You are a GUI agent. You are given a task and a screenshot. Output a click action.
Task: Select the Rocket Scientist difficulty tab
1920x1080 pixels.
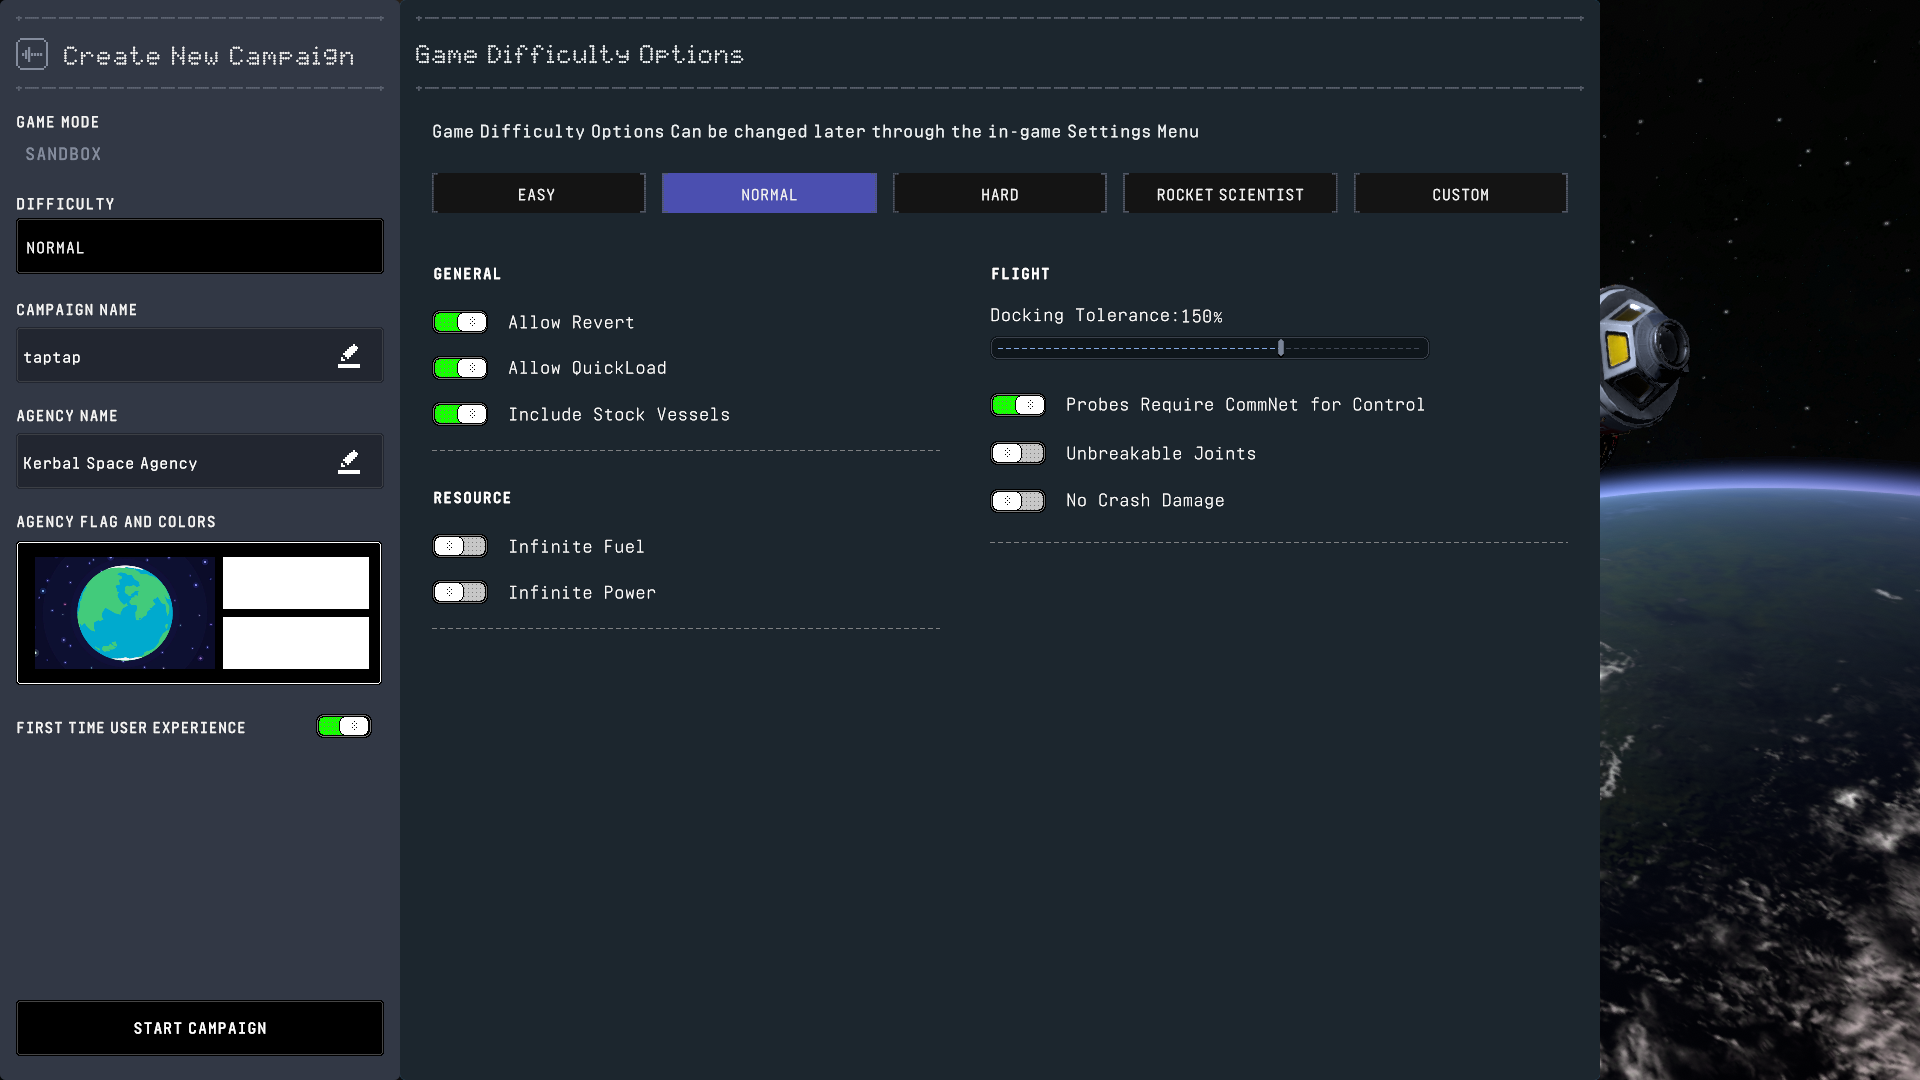(1229, 194)
